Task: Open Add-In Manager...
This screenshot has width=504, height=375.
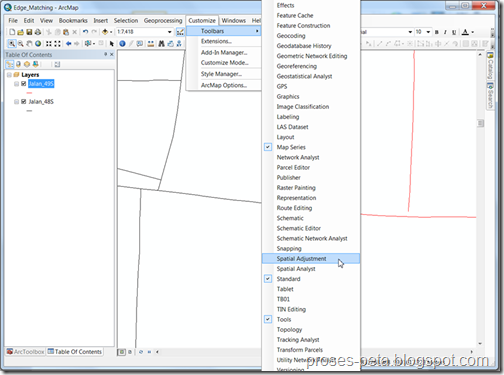Action: click(x=223, y=53)
